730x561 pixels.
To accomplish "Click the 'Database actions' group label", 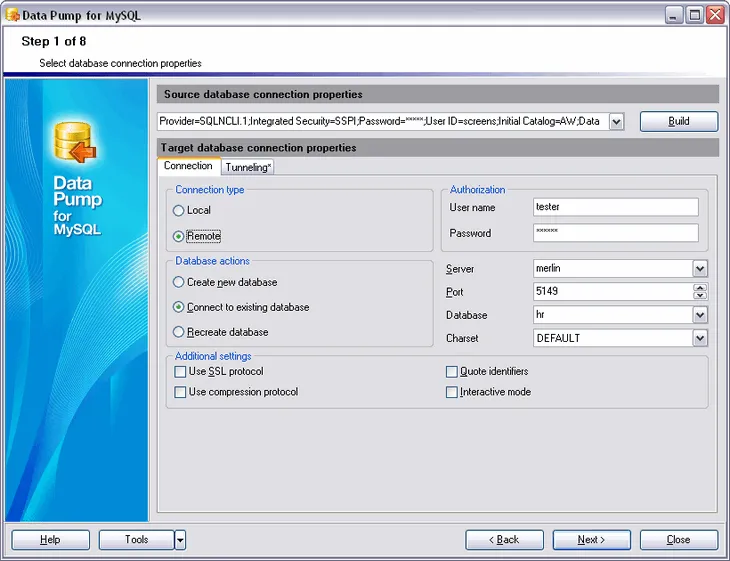I will coord(212,261).
